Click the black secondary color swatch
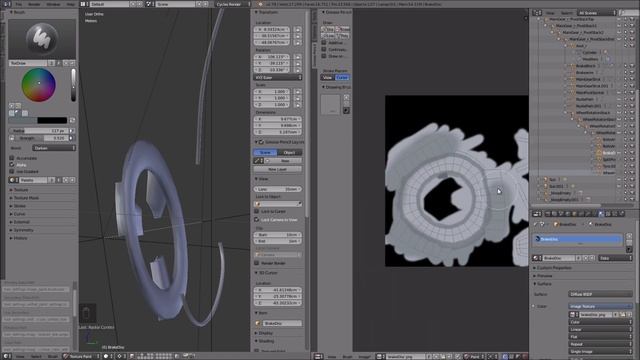The height and width of the screenshot is (360, 640). 52,120
